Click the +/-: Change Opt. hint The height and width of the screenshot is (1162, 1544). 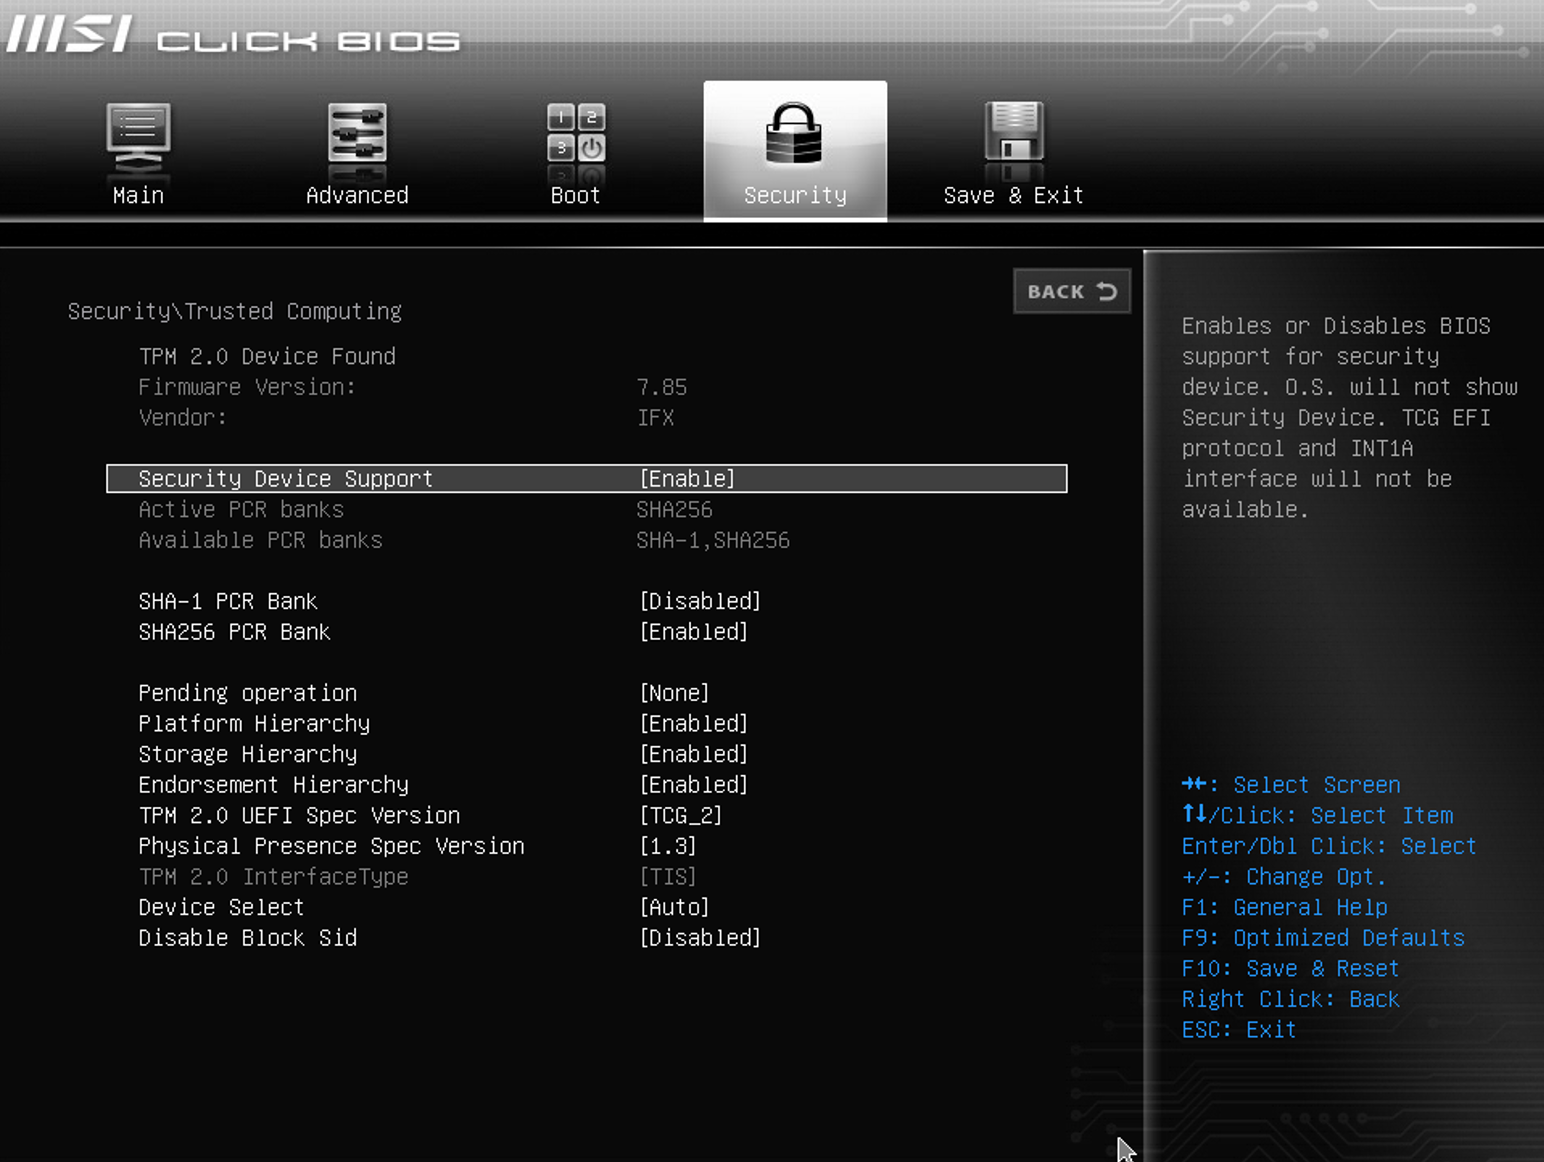point(1284,877)
